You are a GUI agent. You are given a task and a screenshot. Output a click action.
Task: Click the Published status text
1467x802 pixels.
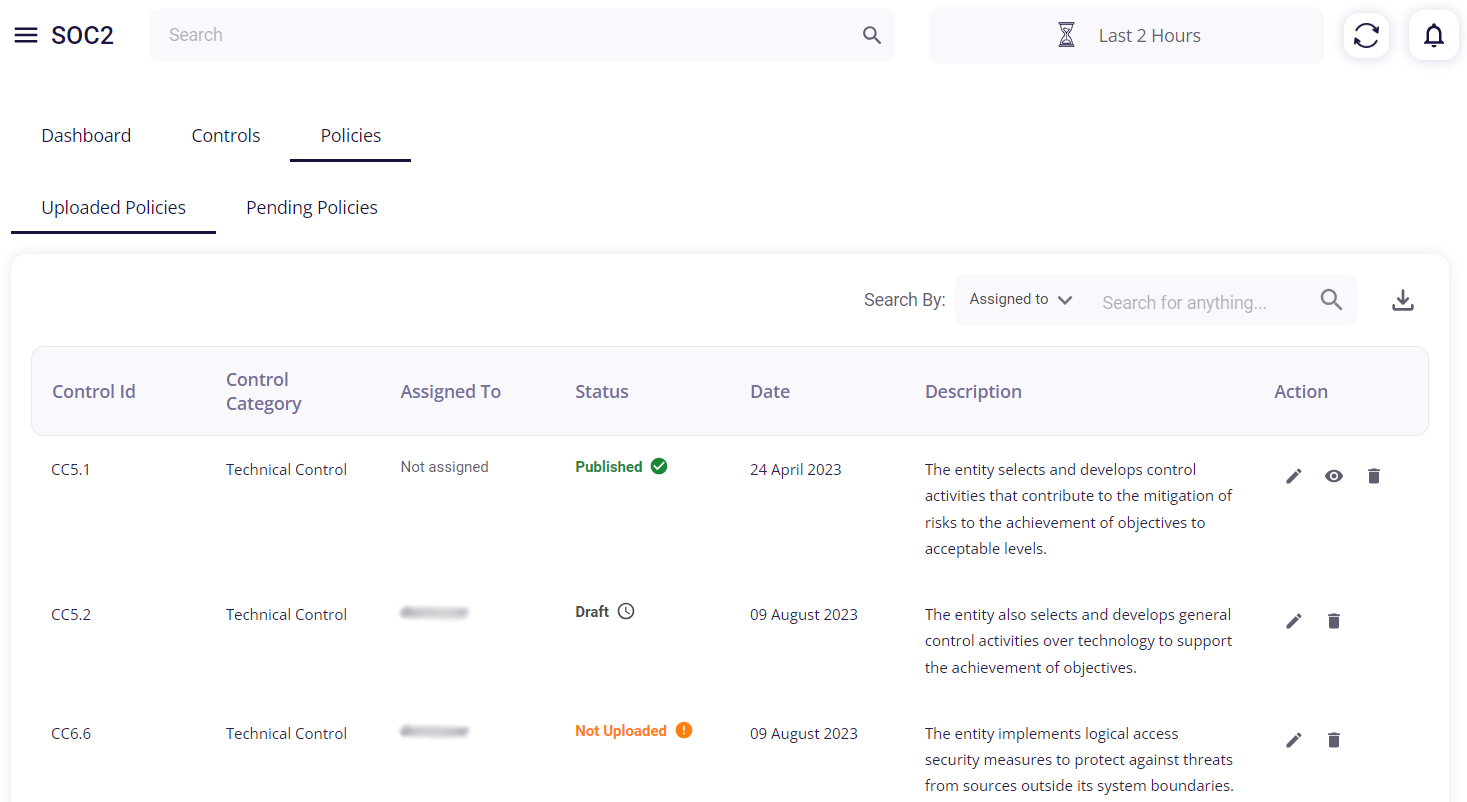pos(609,466)
